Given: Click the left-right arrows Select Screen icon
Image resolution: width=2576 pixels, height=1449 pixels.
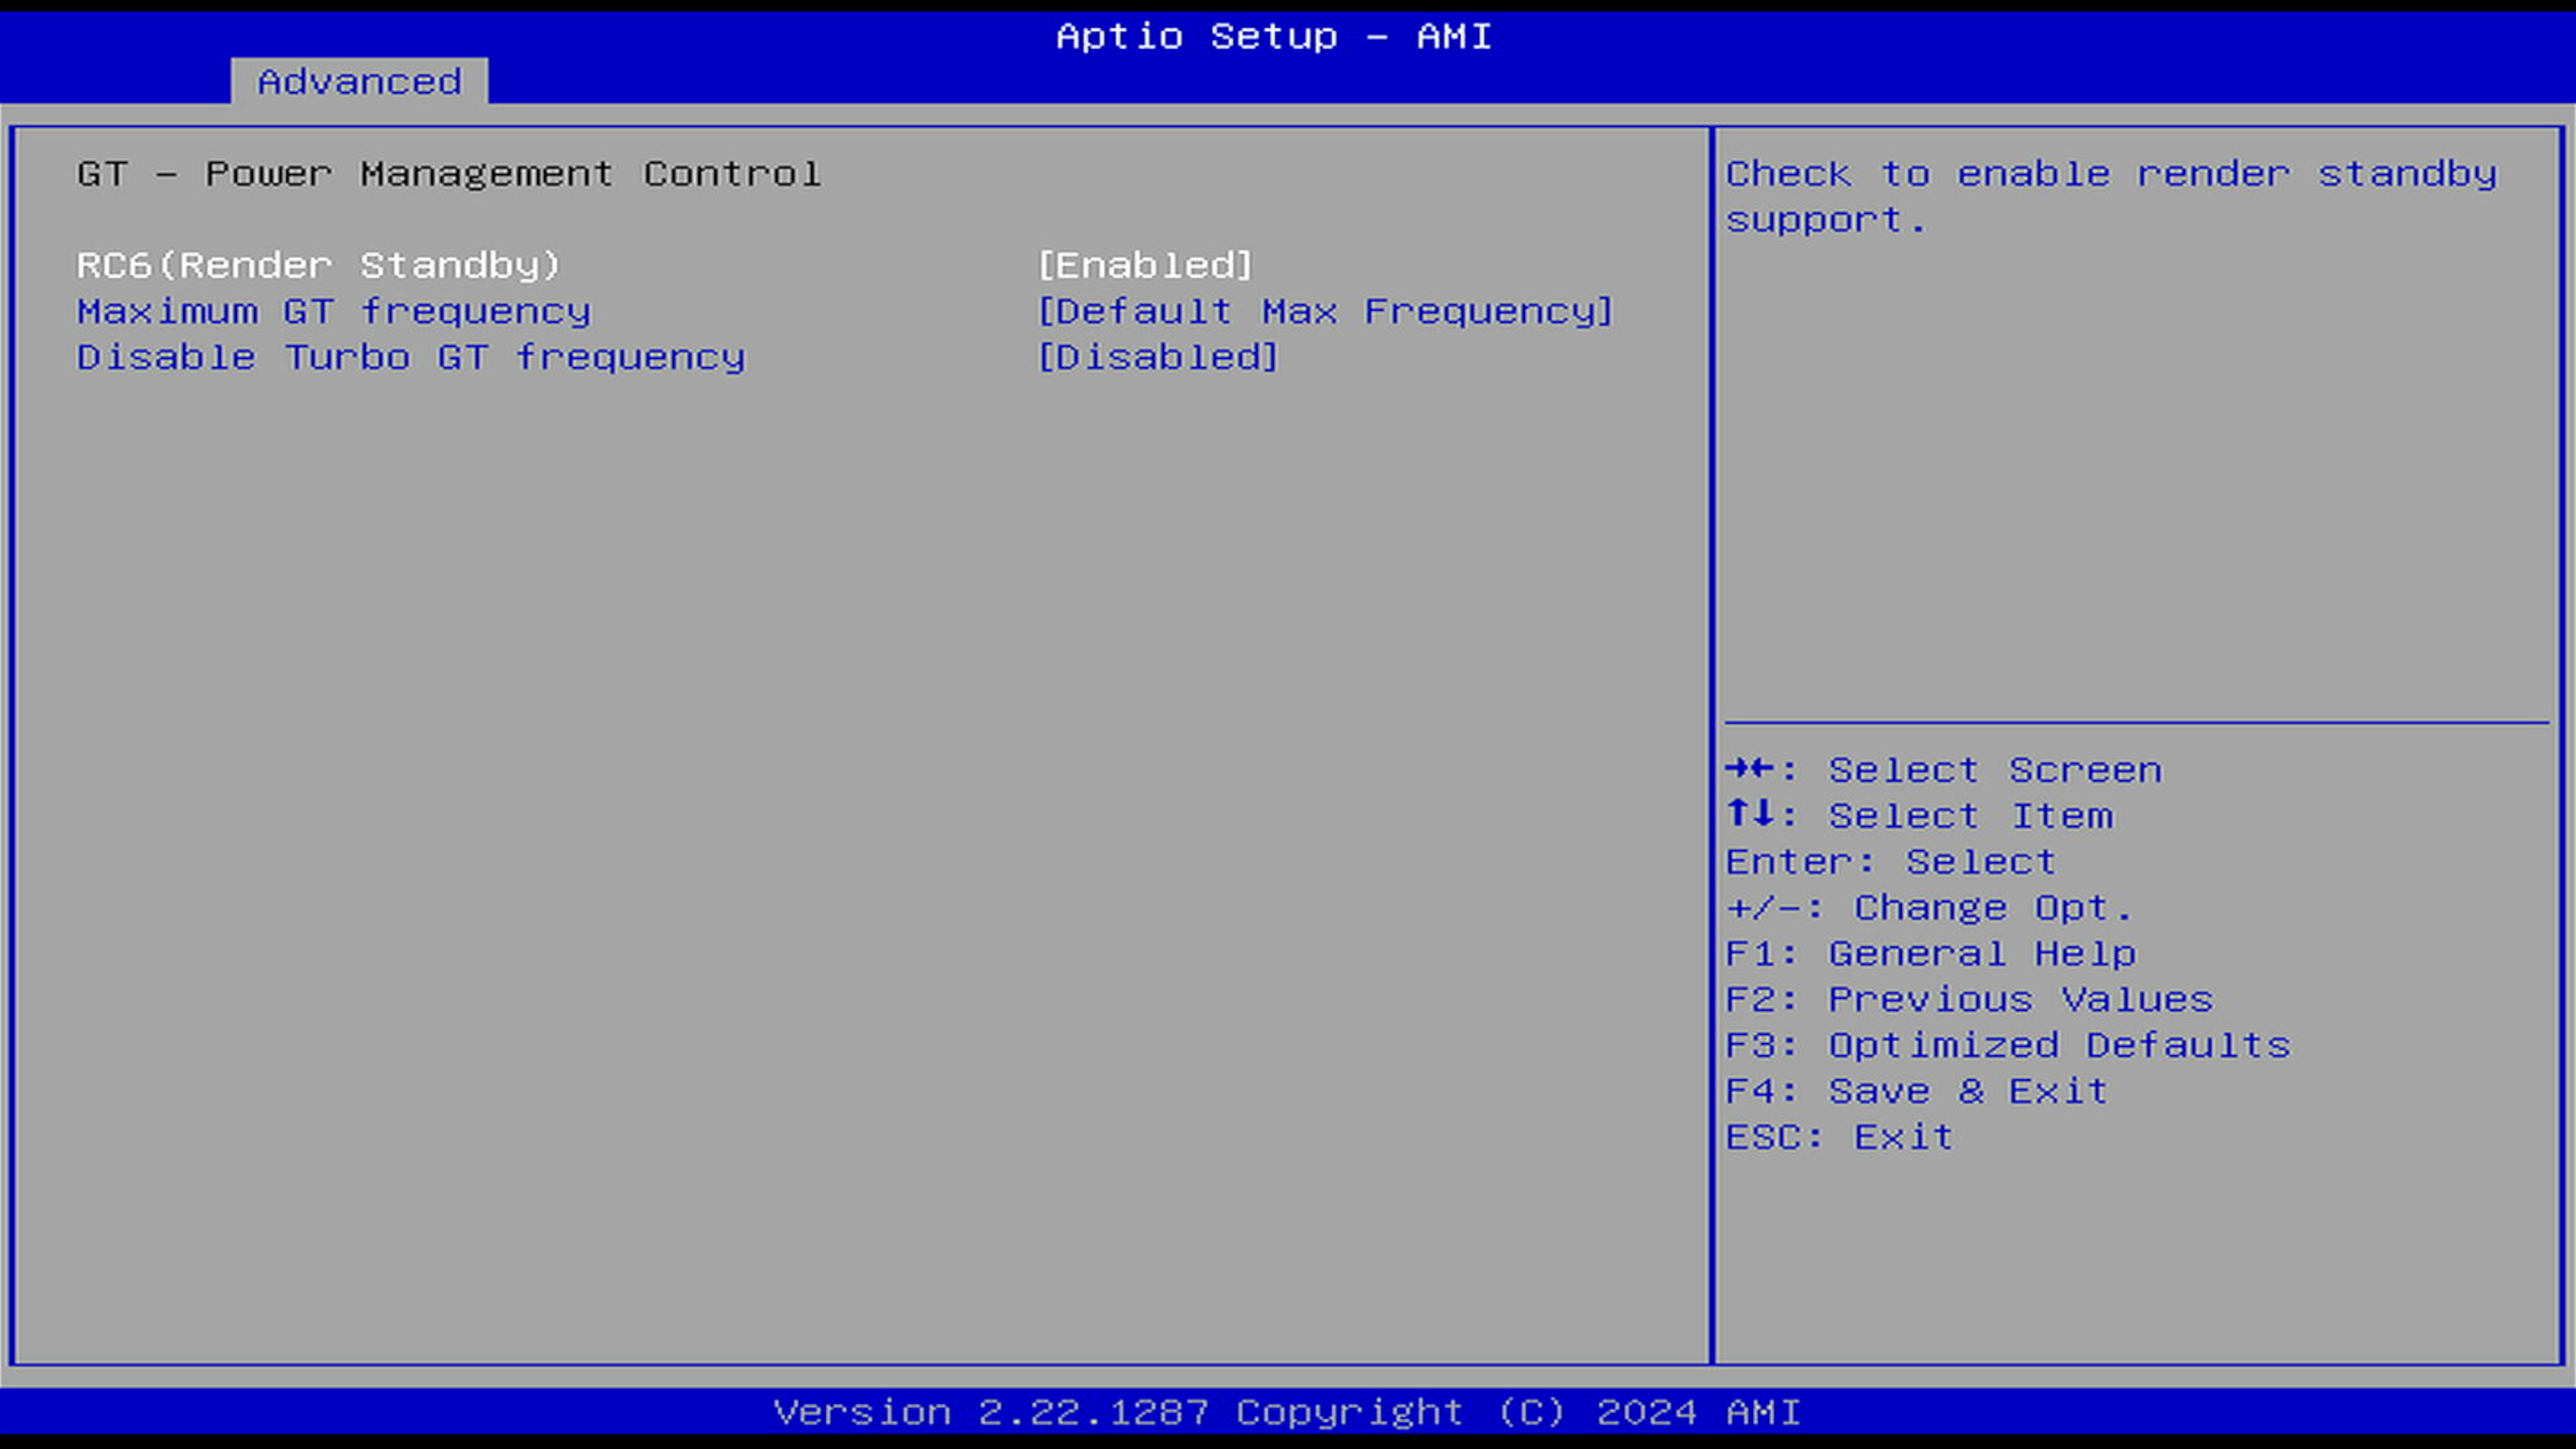Looking at the screenshot, I should coord(1750,769).
